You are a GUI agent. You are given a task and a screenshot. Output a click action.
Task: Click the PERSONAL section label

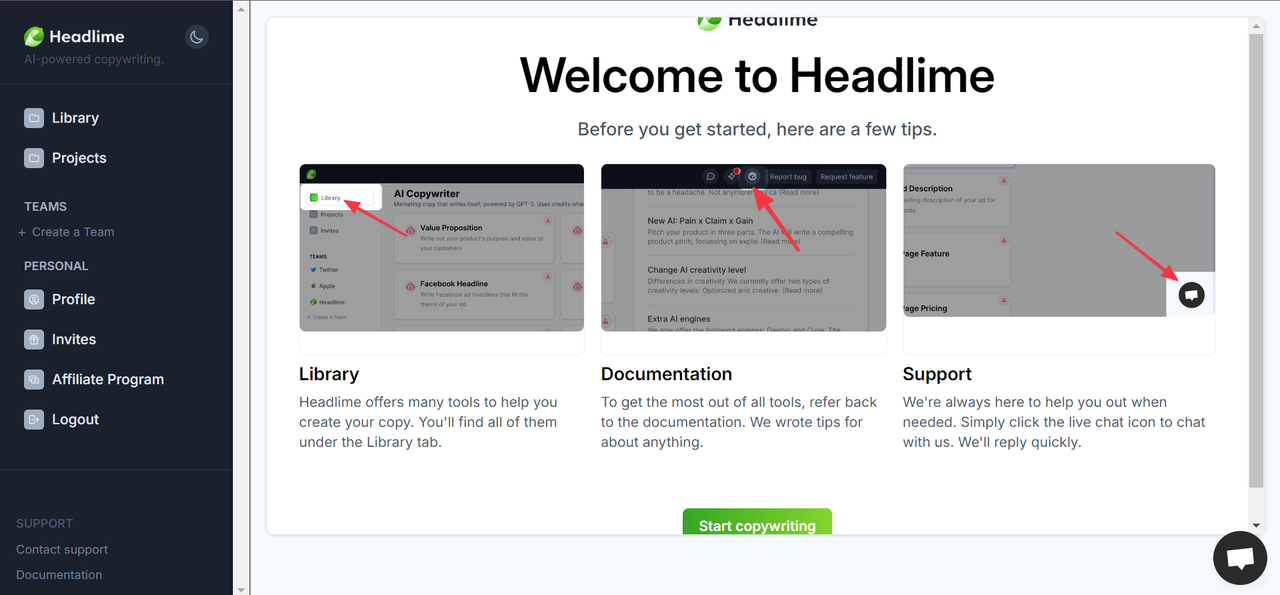[x=56, y=266]
